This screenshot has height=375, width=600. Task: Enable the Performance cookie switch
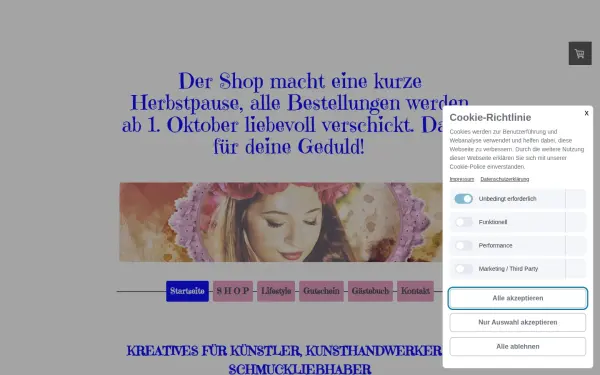point(463,245)
